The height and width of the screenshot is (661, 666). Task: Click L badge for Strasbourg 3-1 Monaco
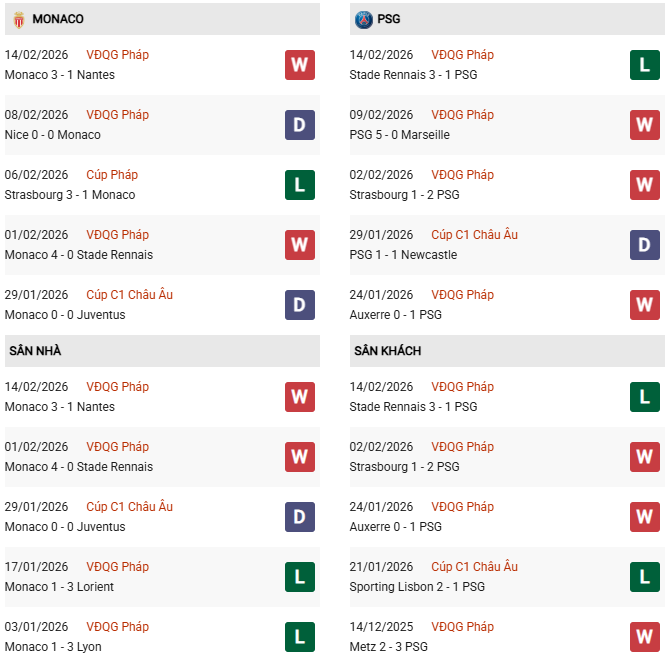pos(299,185)
